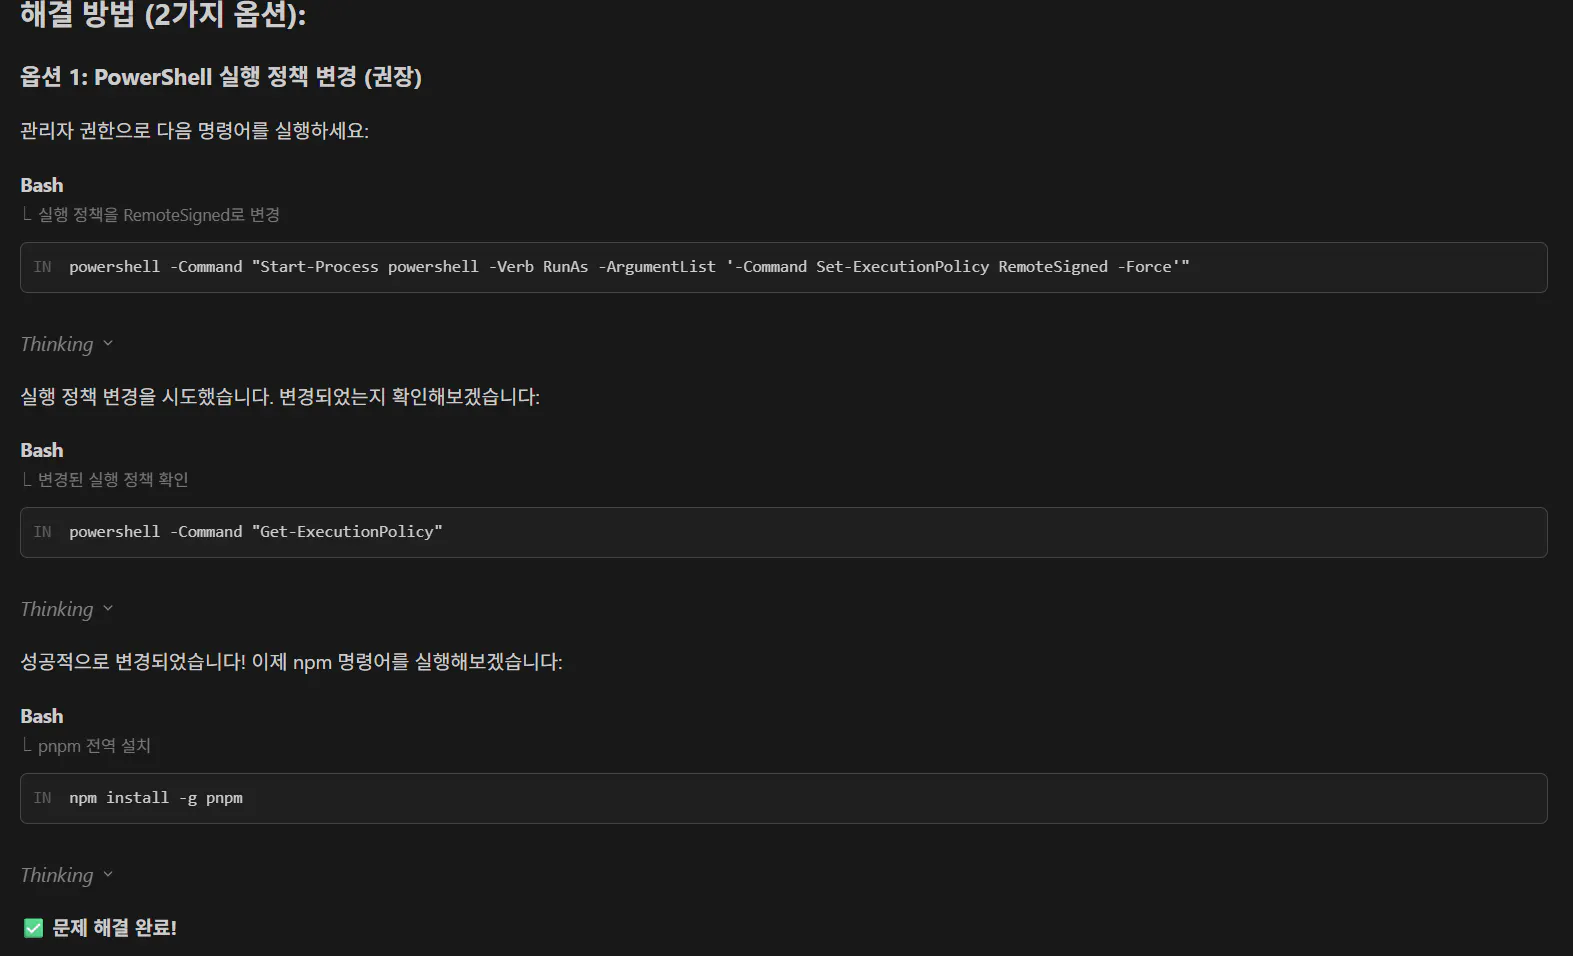The height and width of the screenshot is (956, 1573).
Task: Click the line "실행 정책 변경을 시도했습니다. 변경되었는지 확인해보겠습니다:"
Action: (x=280, y=397)
